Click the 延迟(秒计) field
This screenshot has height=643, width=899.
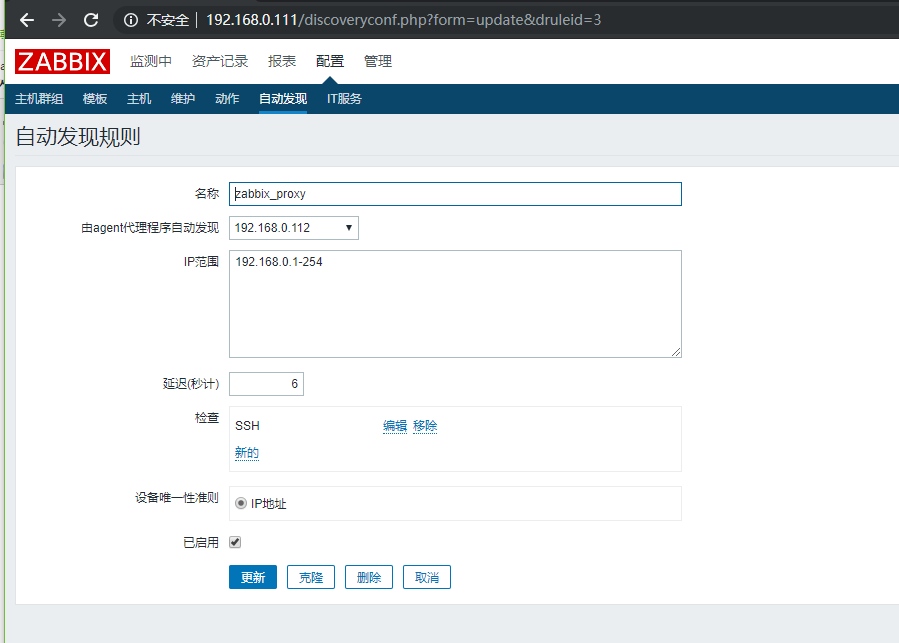[267, 384]
